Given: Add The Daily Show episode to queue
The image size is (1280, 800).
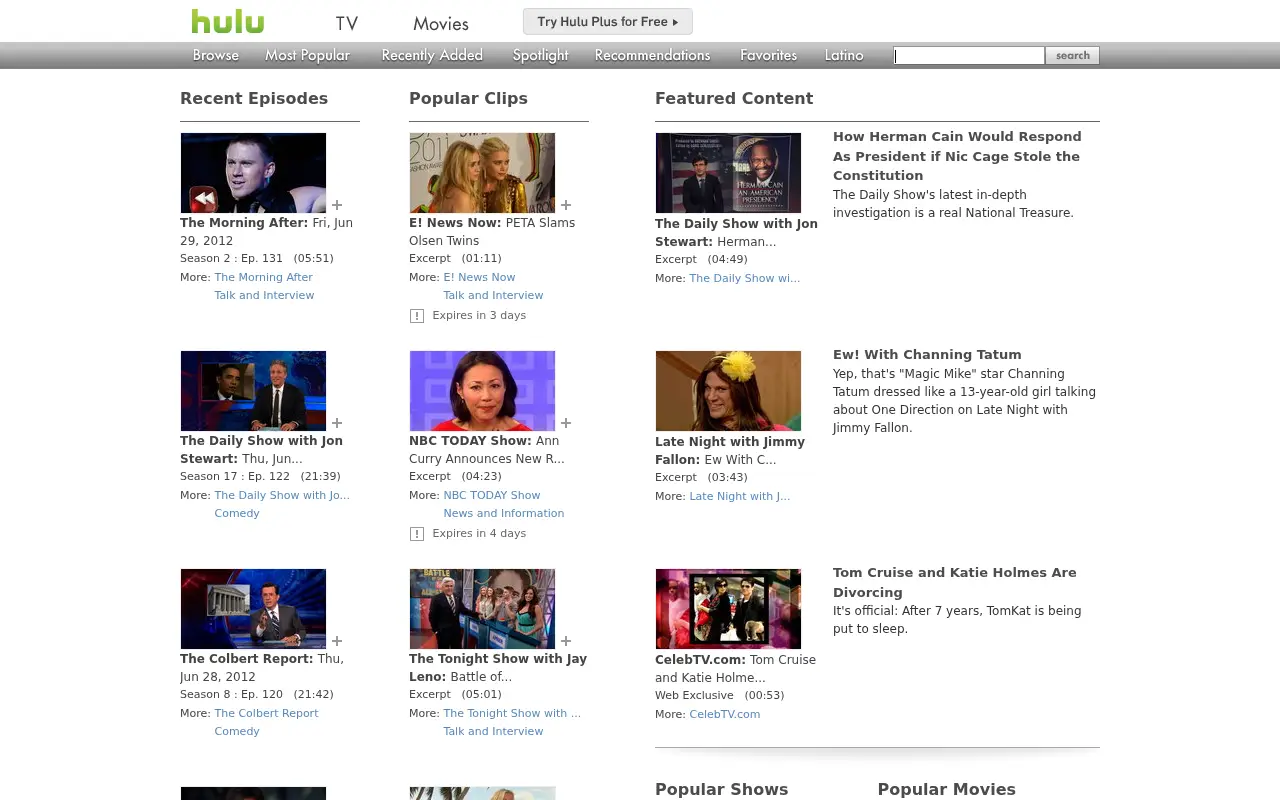Looking at the screenshot, I should 337,423.
